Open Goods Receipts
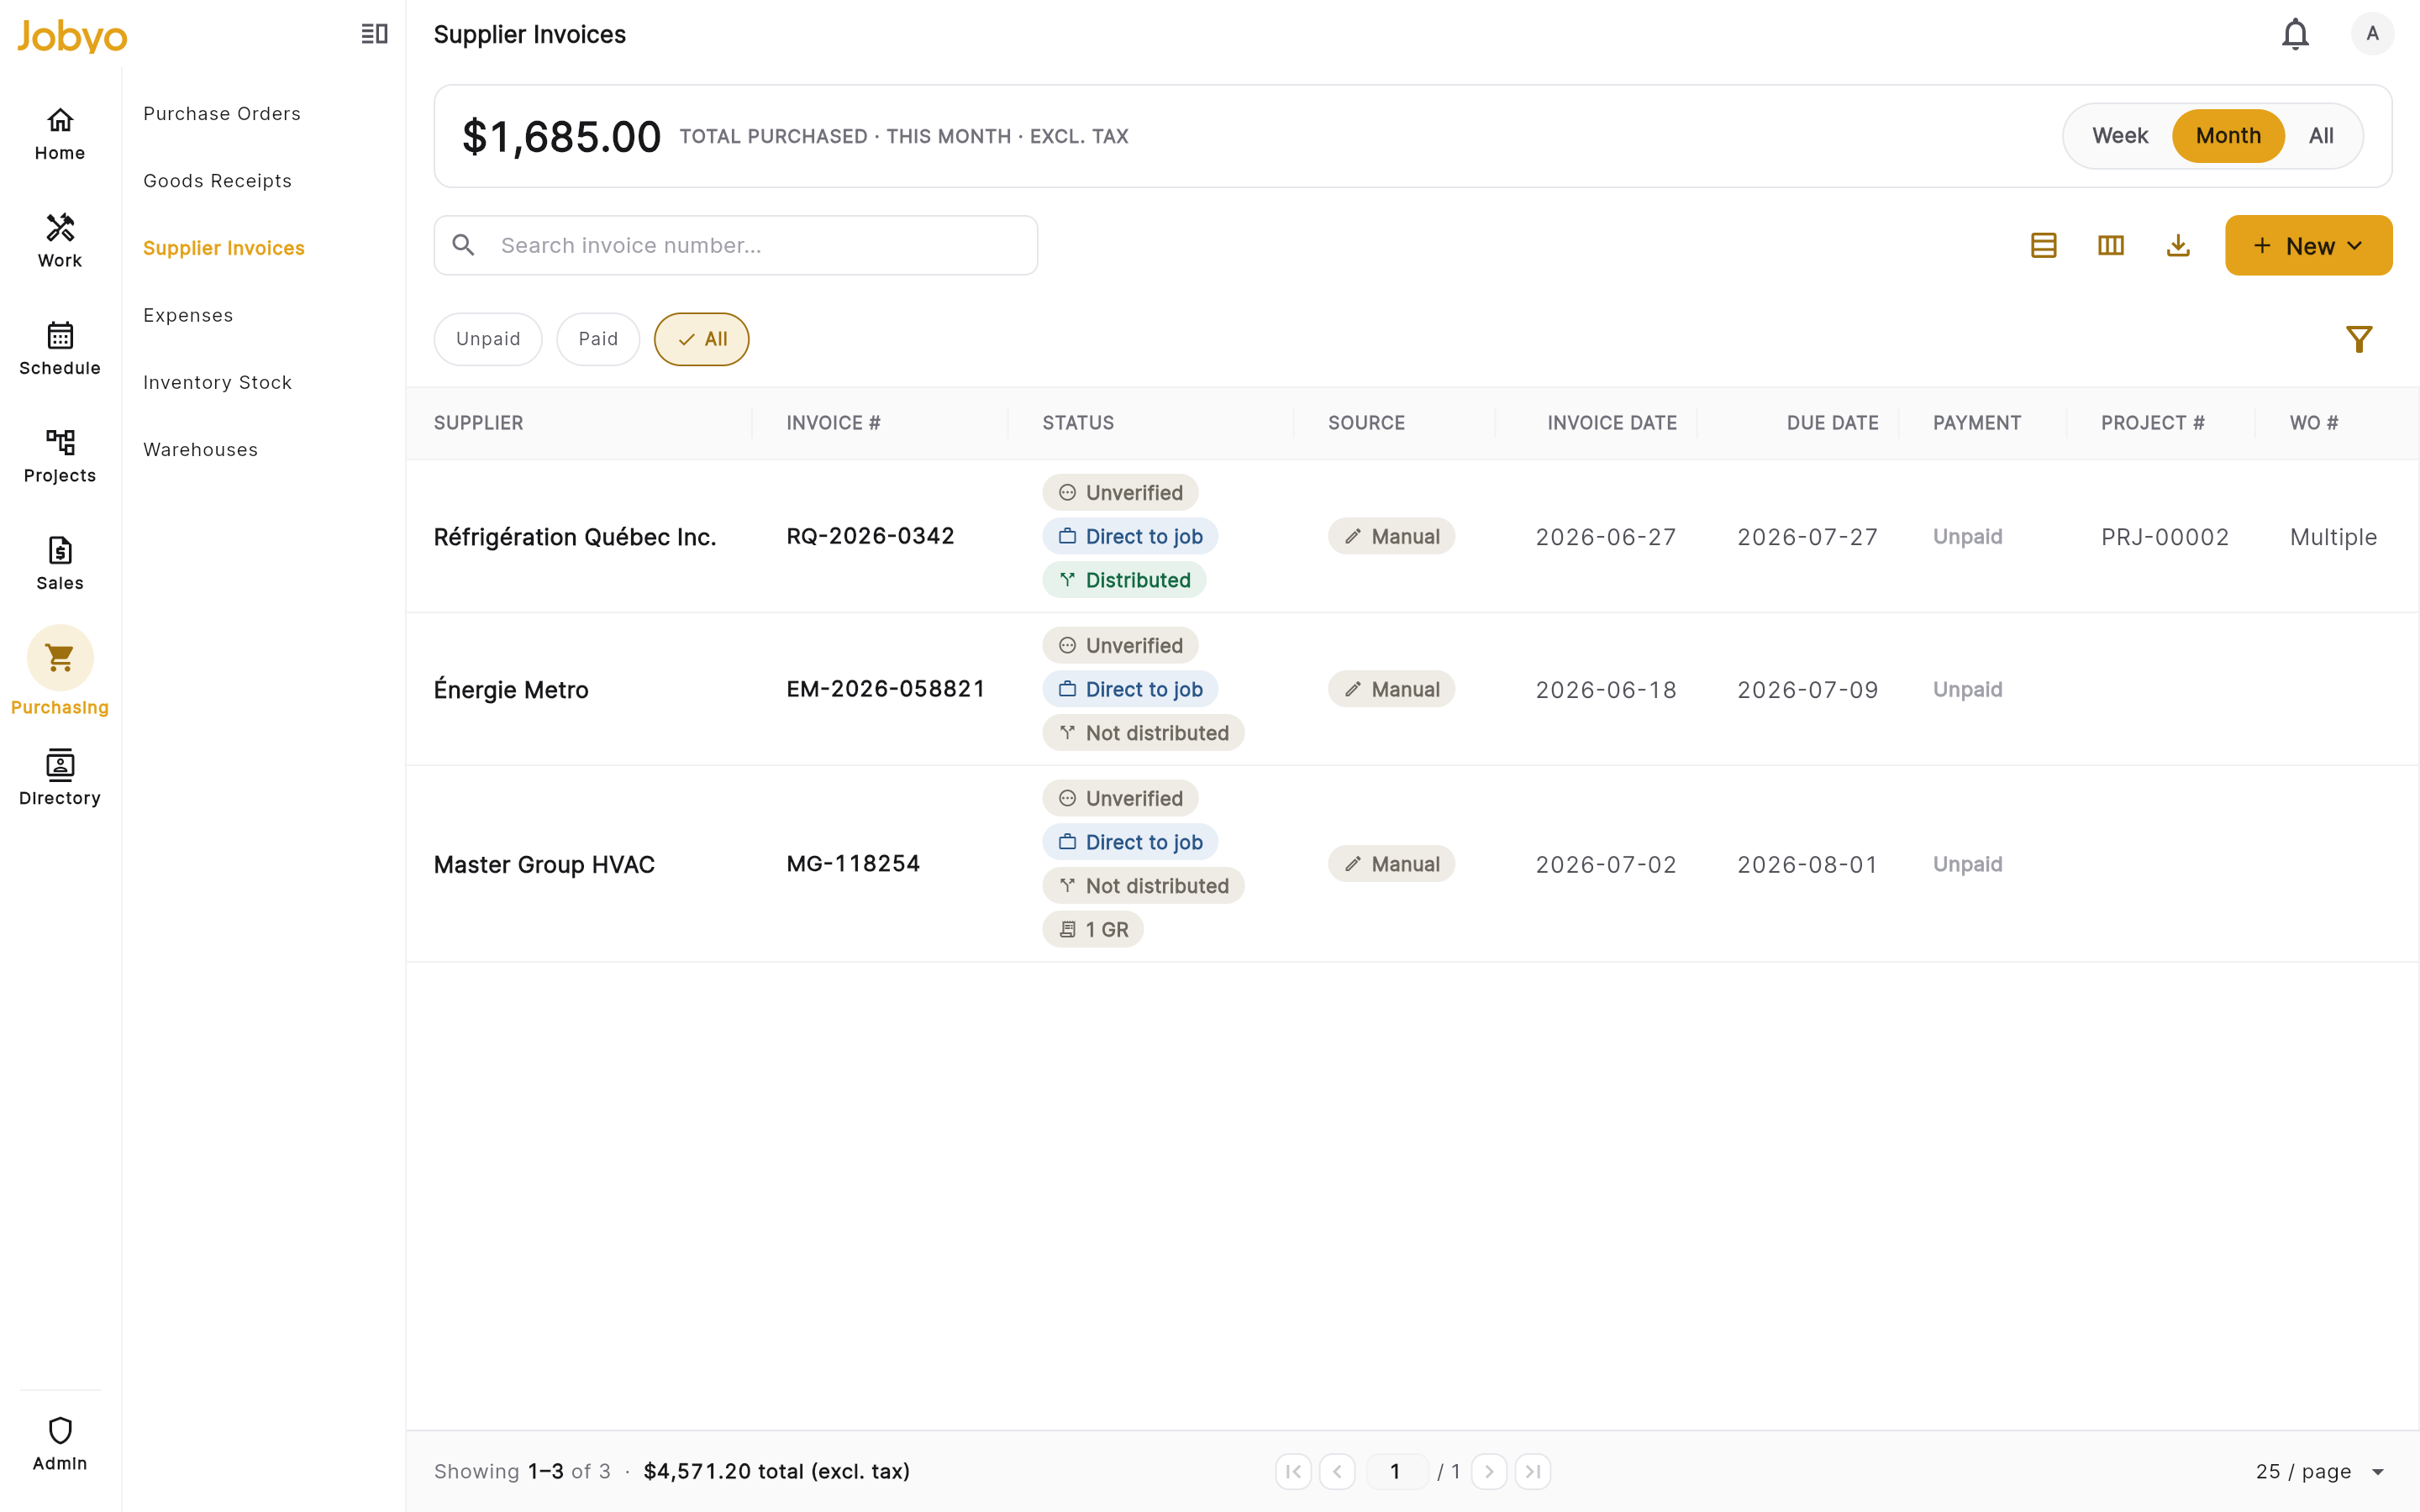The height and width of the screenshot is (1512, 2420). 217,181
